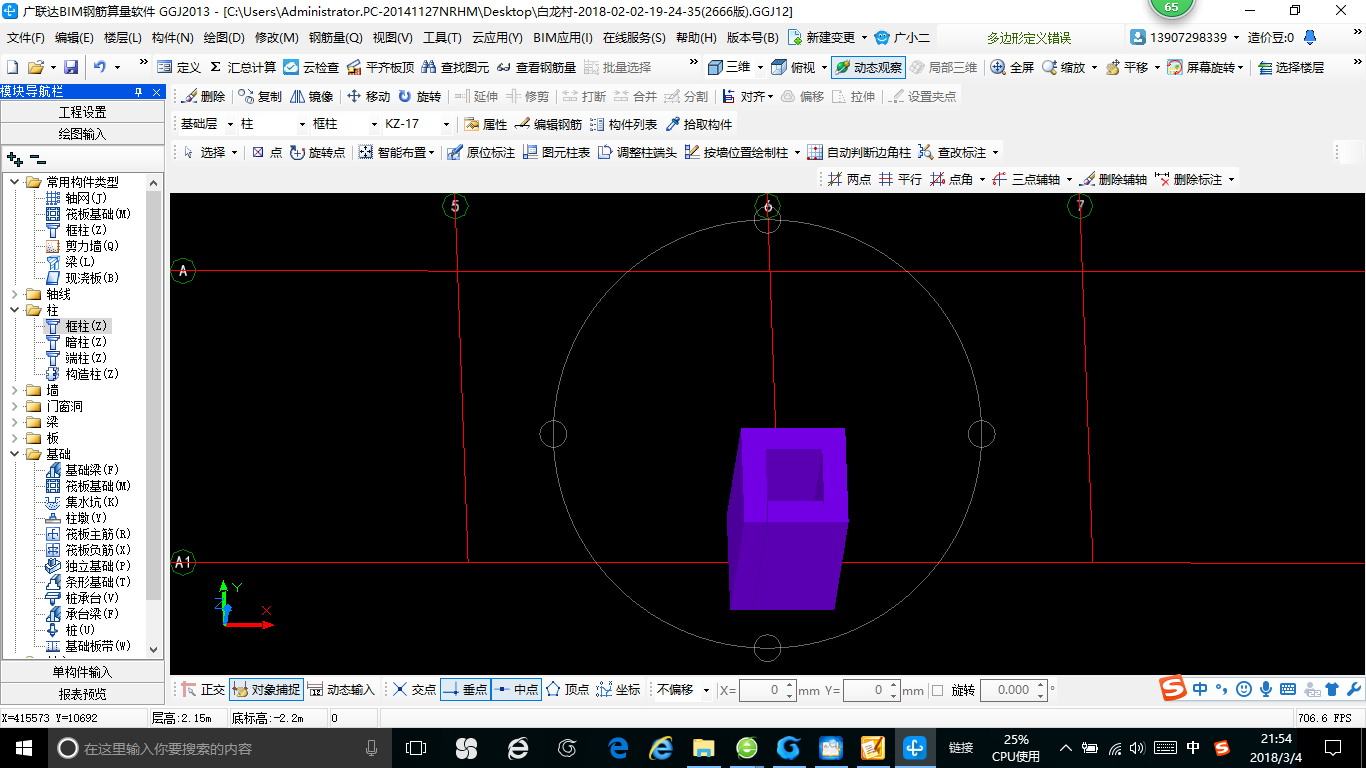Viewport: 1366px width, 768px height.
Task: Open the 工具(T) menu
Action: (442, 38)
